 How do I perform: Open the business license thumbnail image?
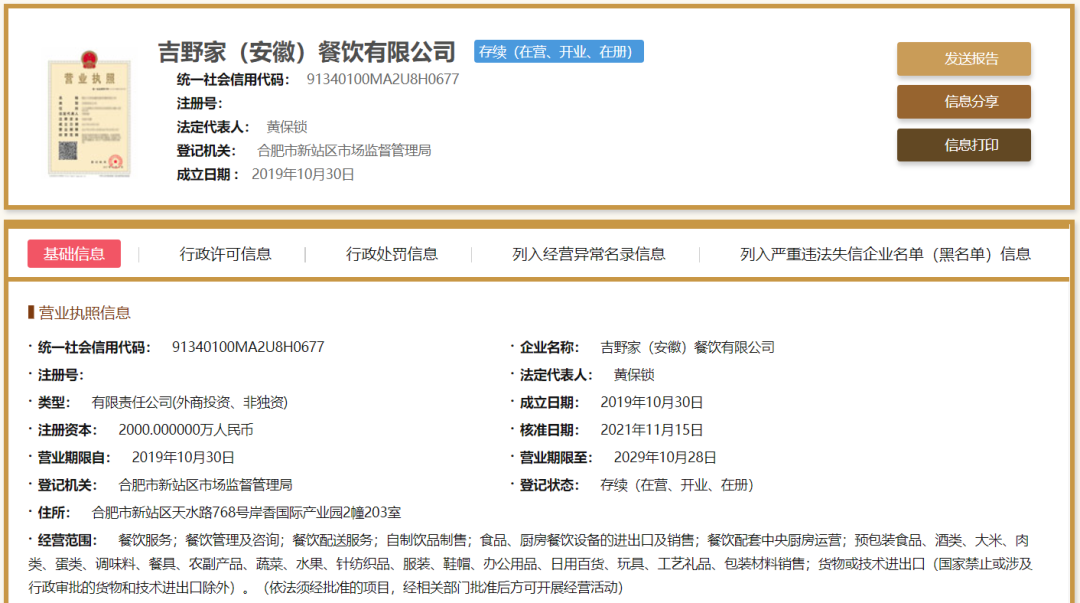tap(89, 114)
